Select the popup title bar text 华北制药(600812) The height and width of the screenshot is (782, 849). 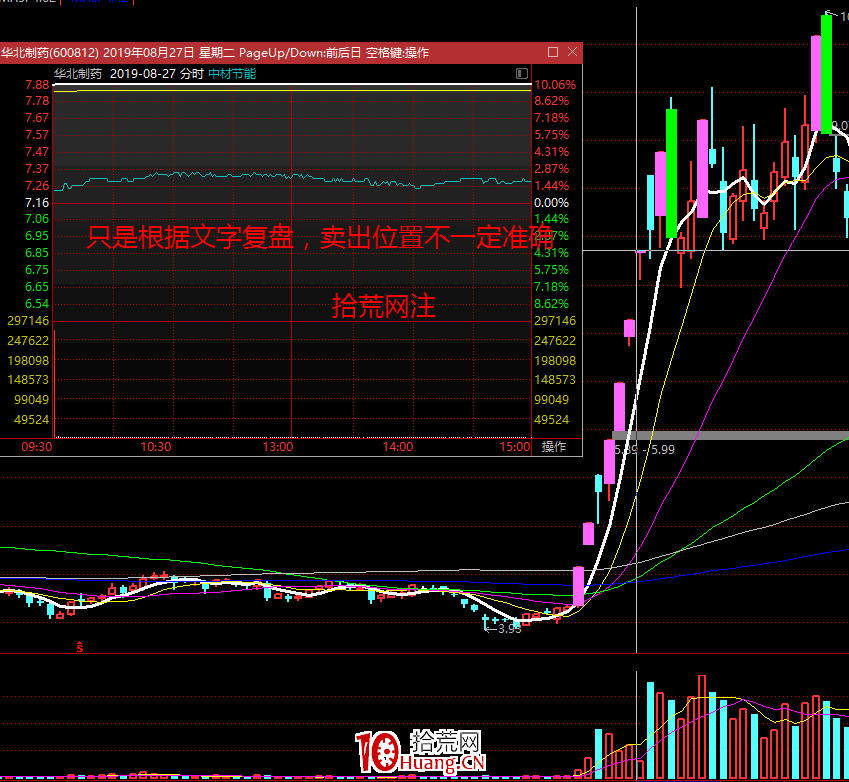pos(50,53)
